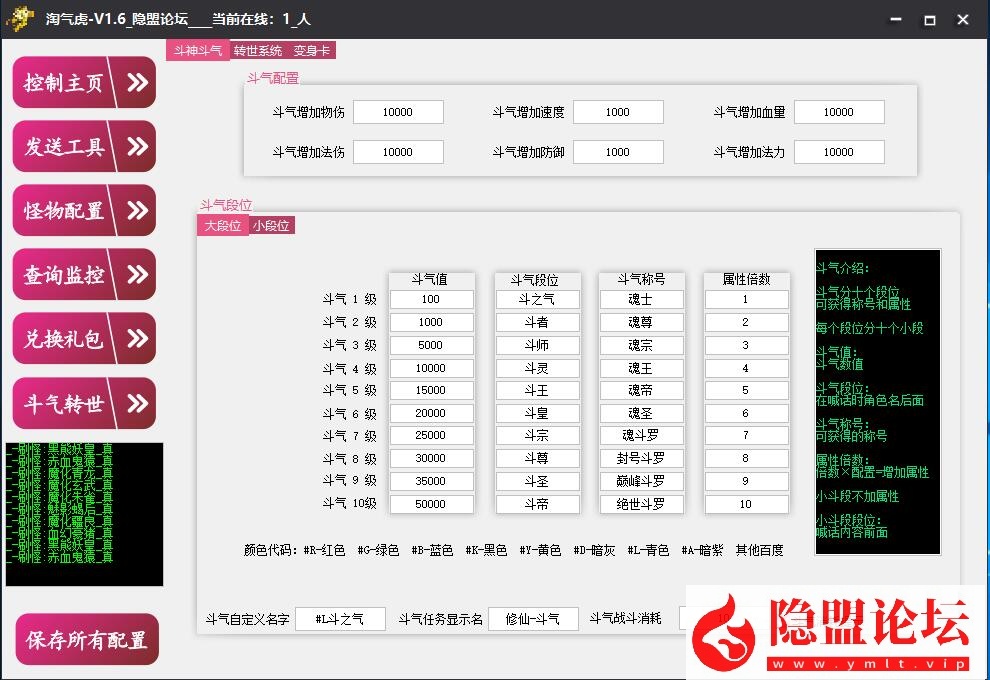Switch to the 转世系统 tab
Viewport: 990px width, 680px height.
[258, 50]
